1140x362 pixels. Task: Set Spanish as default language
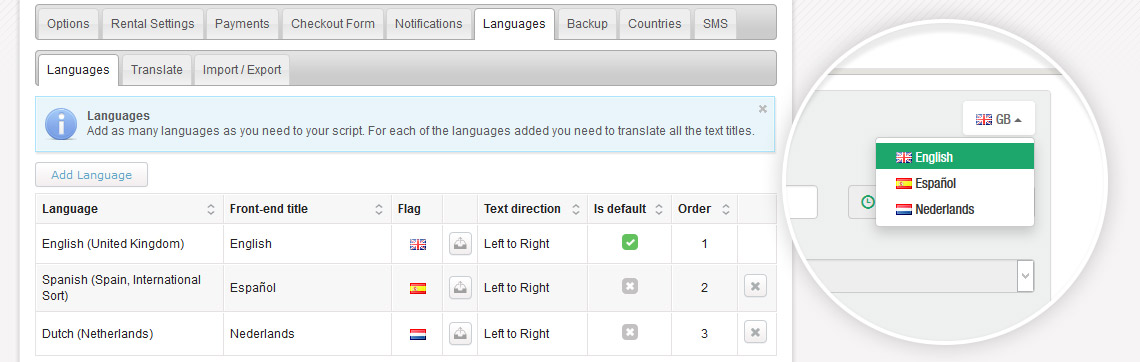click(x=630, y=286)
